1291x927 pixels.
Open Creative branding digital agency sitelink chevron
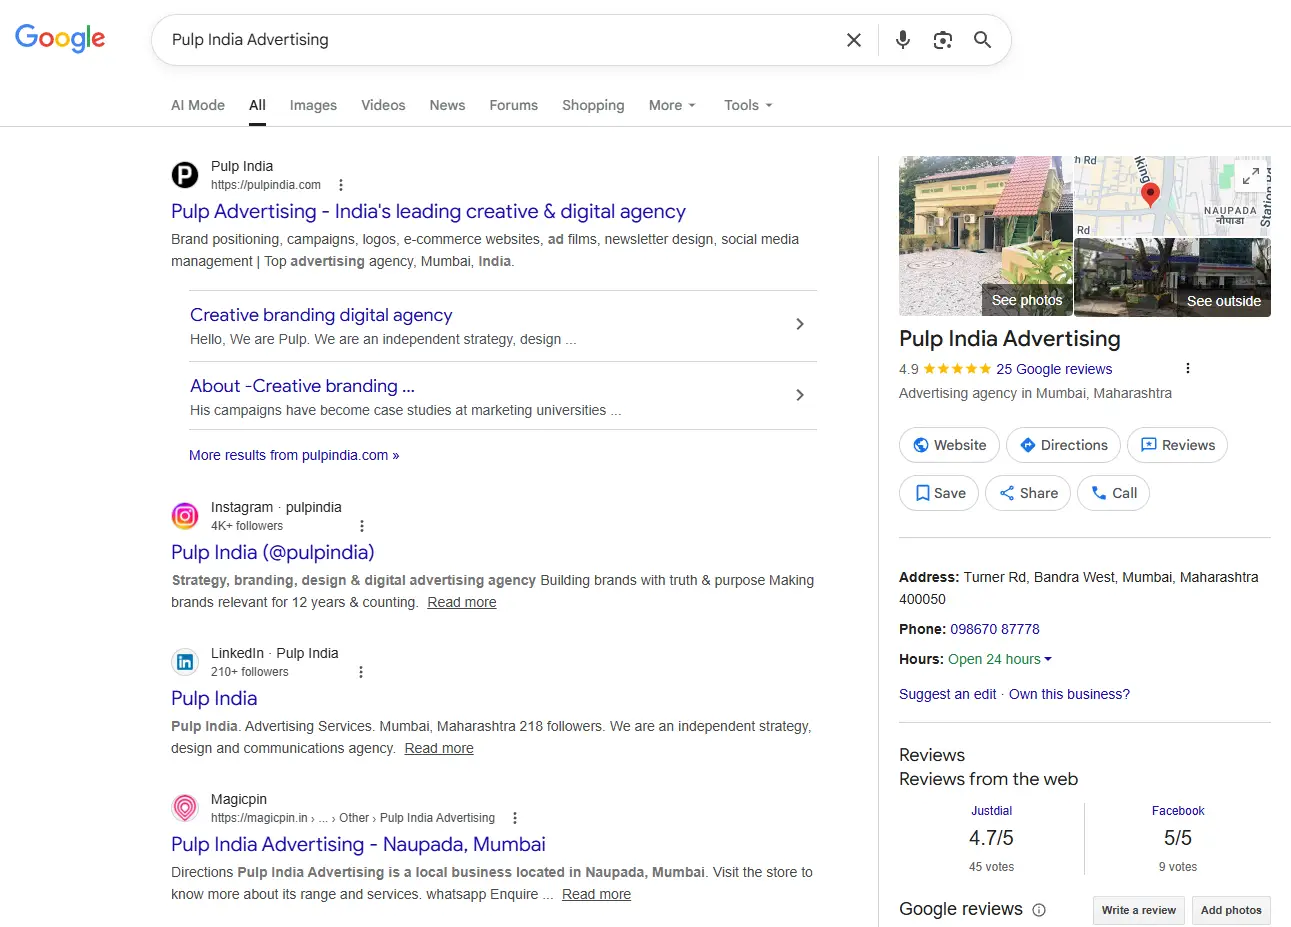(x=799, y=324)
